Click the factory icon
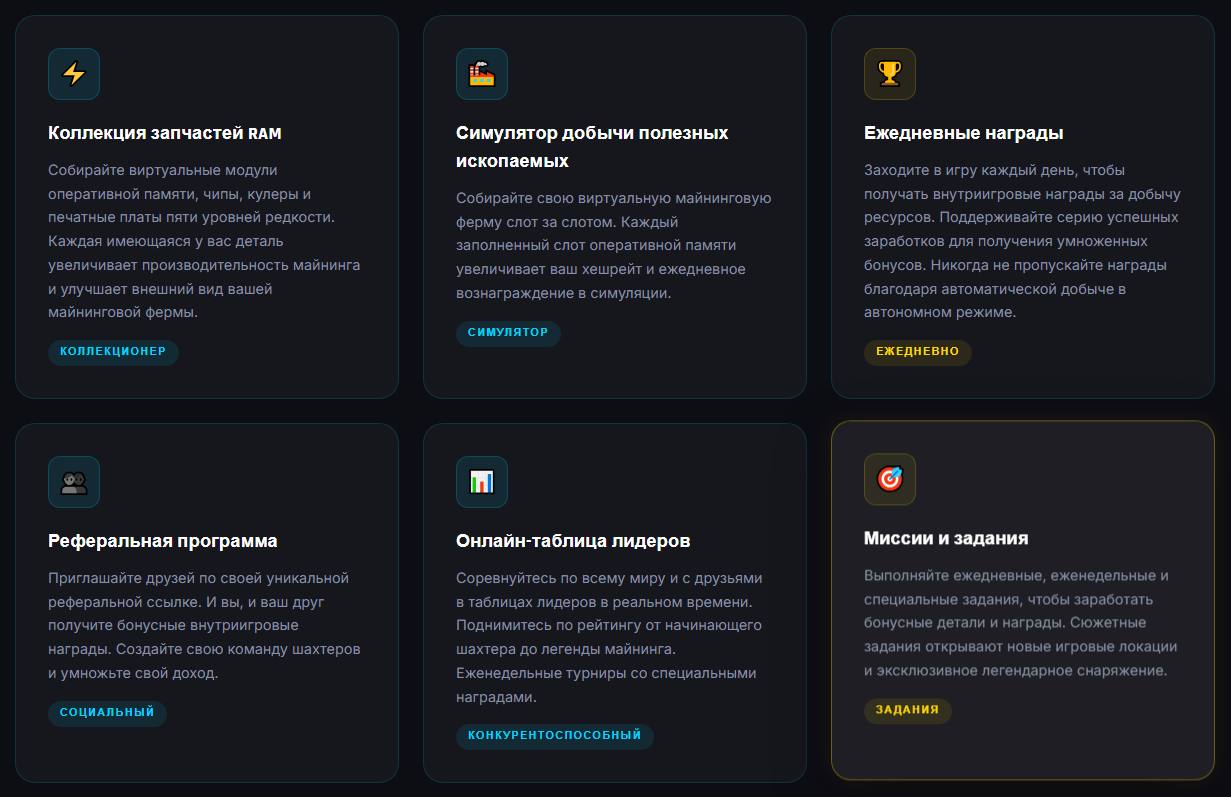The height and width of the screenshot is (797, 1231). (x=482, y=74)
